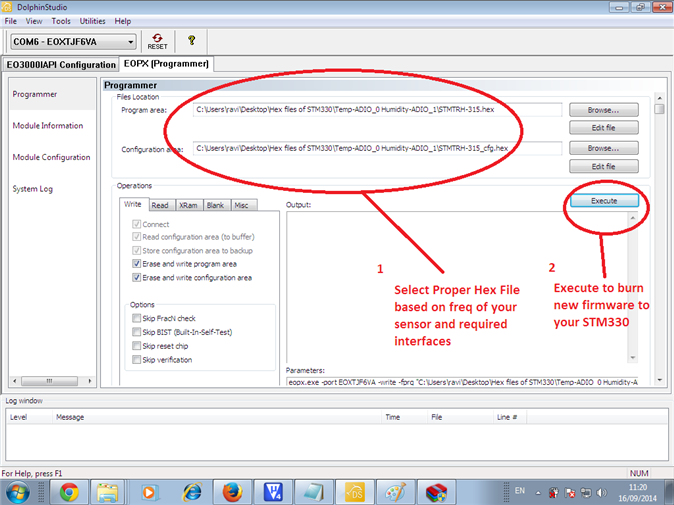
Task: Launch Google Chrome from the taskbar
Action: [x=69, y=493]
